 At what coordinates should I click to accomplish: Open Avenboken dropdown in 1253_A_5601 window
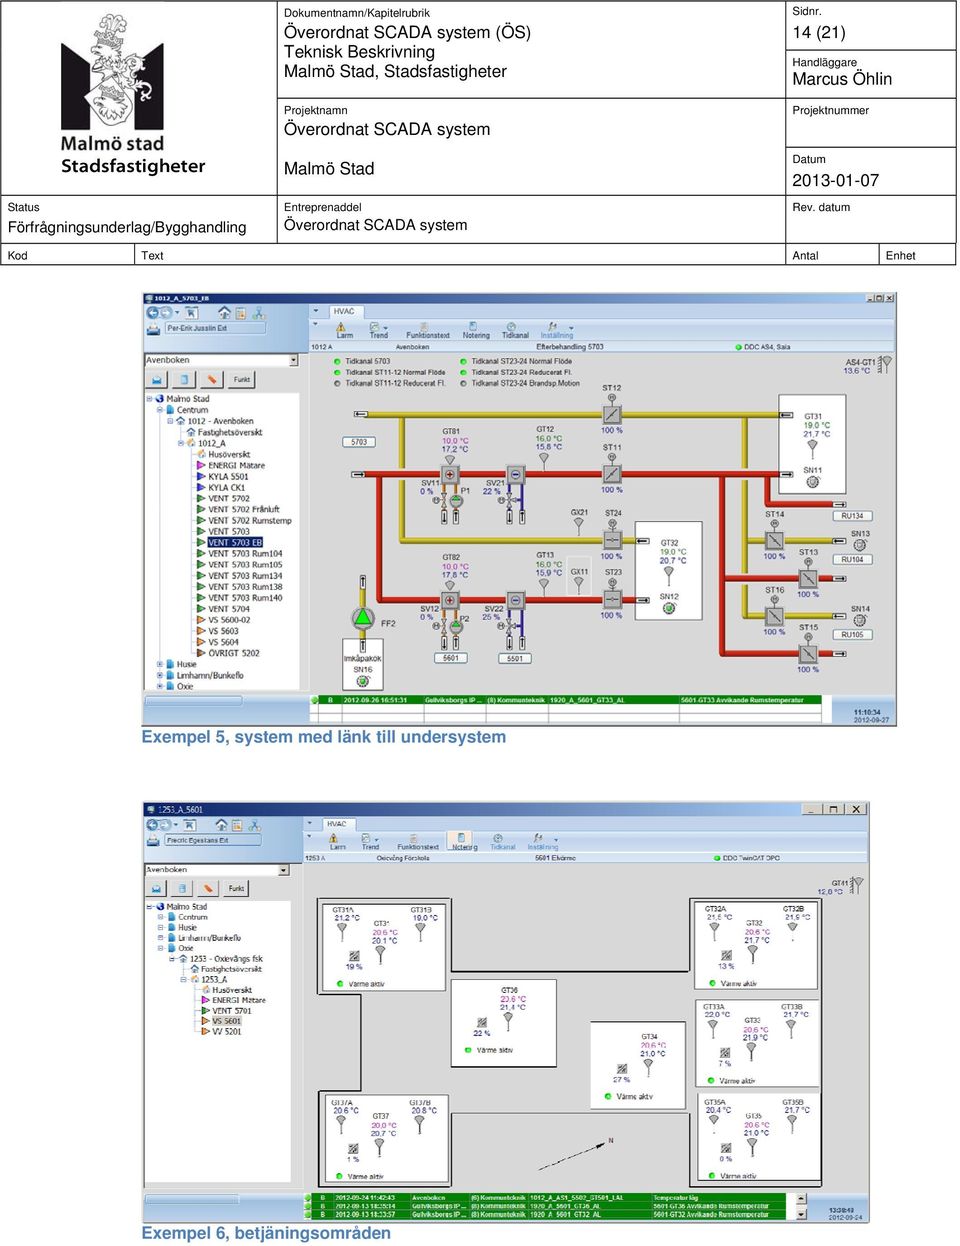tap(283, 870)
